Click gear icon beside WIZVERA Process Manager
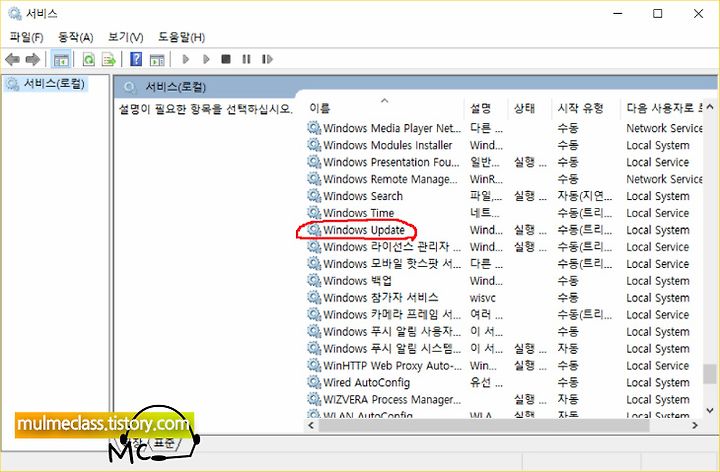Image resolution: width=720 pixels, height=472 pixels. [314, 400]
